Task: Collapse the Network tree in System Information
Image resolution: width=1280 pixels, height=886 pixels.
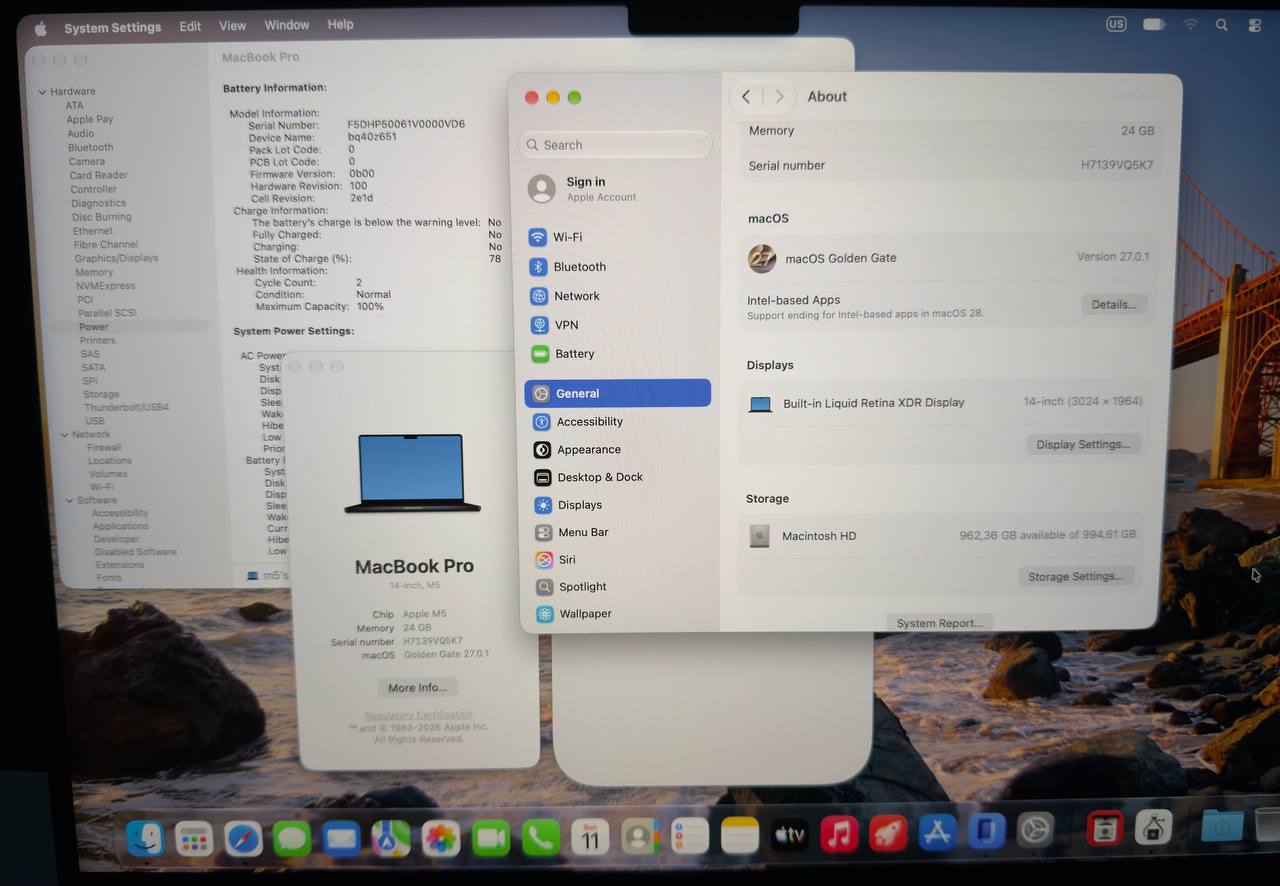Action: [63, 435]
